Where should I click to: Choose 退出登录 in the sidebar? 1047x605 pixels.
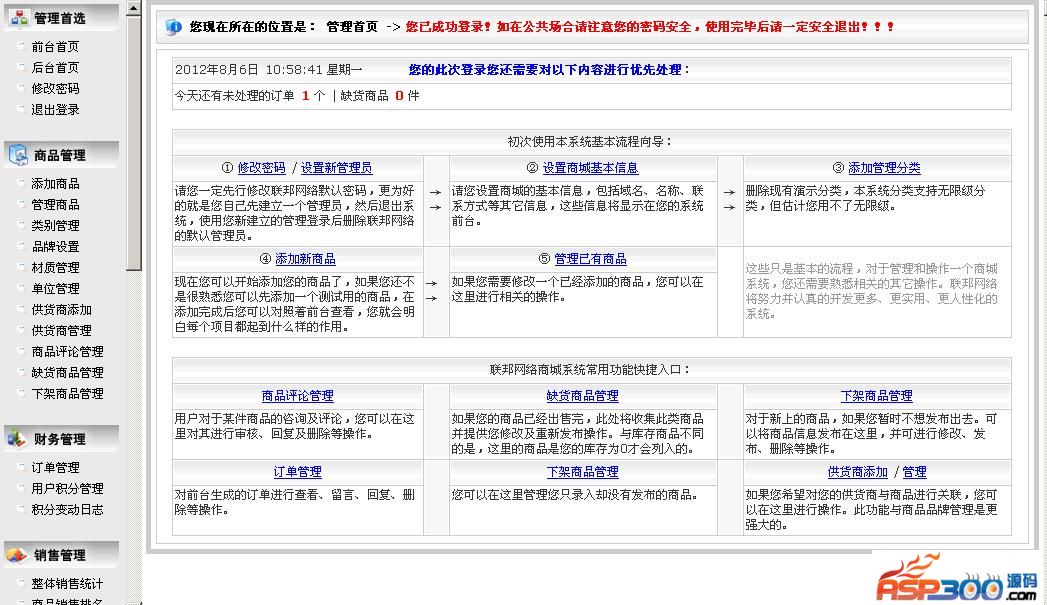(x=55, y=110)
